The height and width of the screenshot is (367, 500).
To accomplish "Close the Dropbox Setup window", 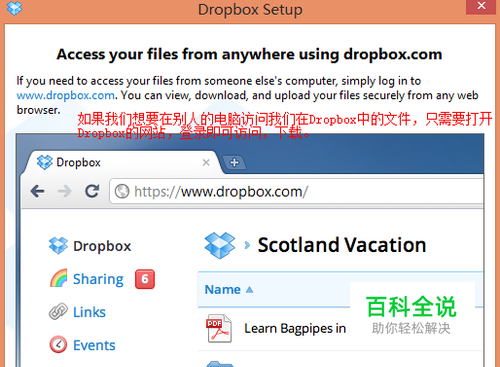I will (x=481, y=7).
